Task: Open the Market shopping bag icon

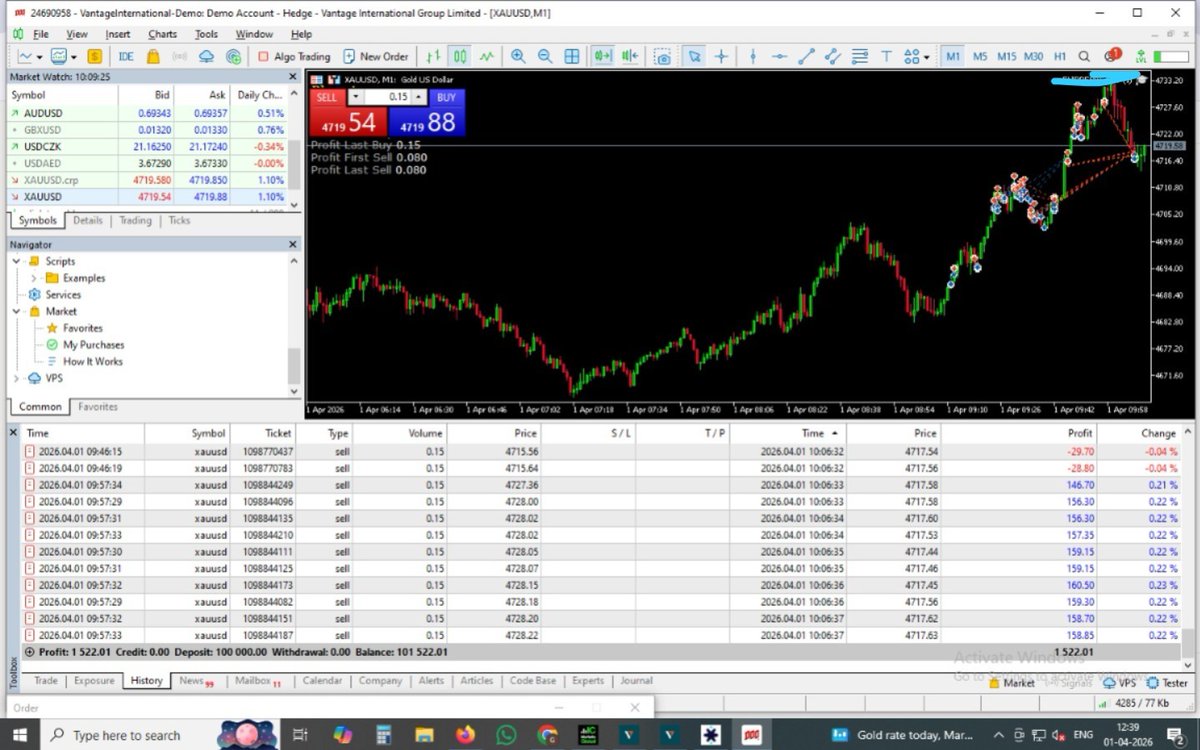Action: [152, 57]
